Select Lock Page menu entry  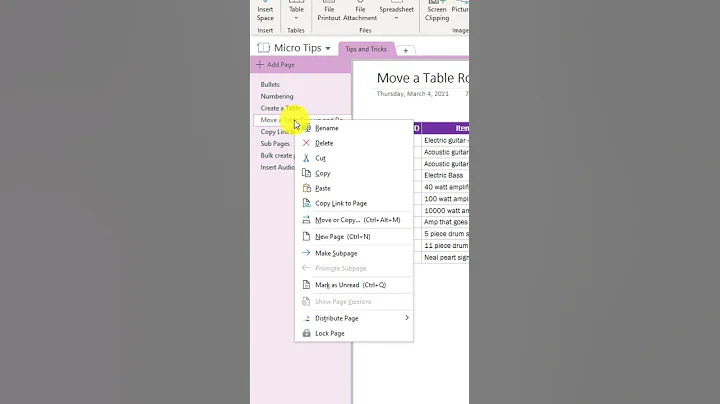click(x=354, y=333)
